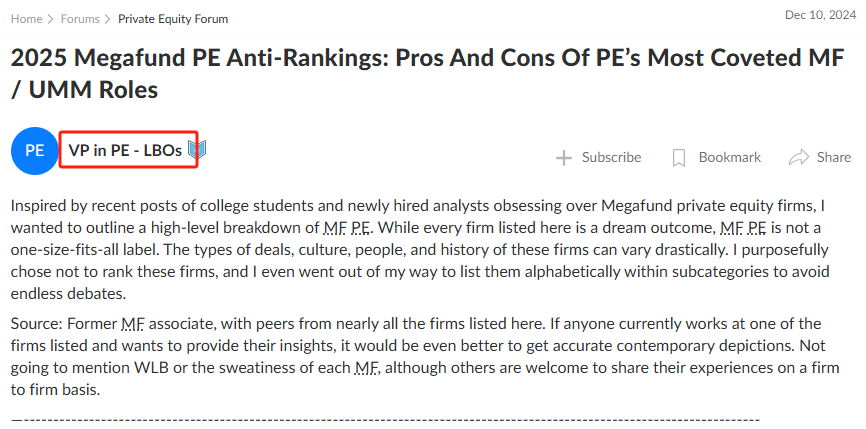Click the blue PE avatar circle

coord(34,151)
